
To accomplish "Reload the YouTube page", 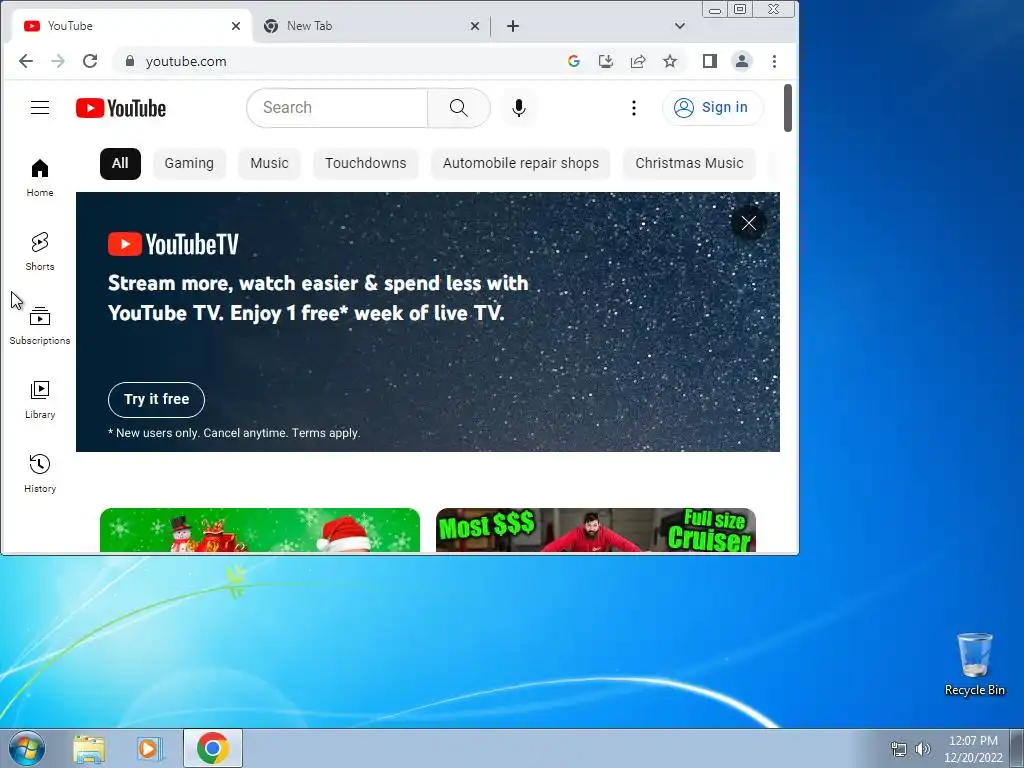I will coord(90,61).
